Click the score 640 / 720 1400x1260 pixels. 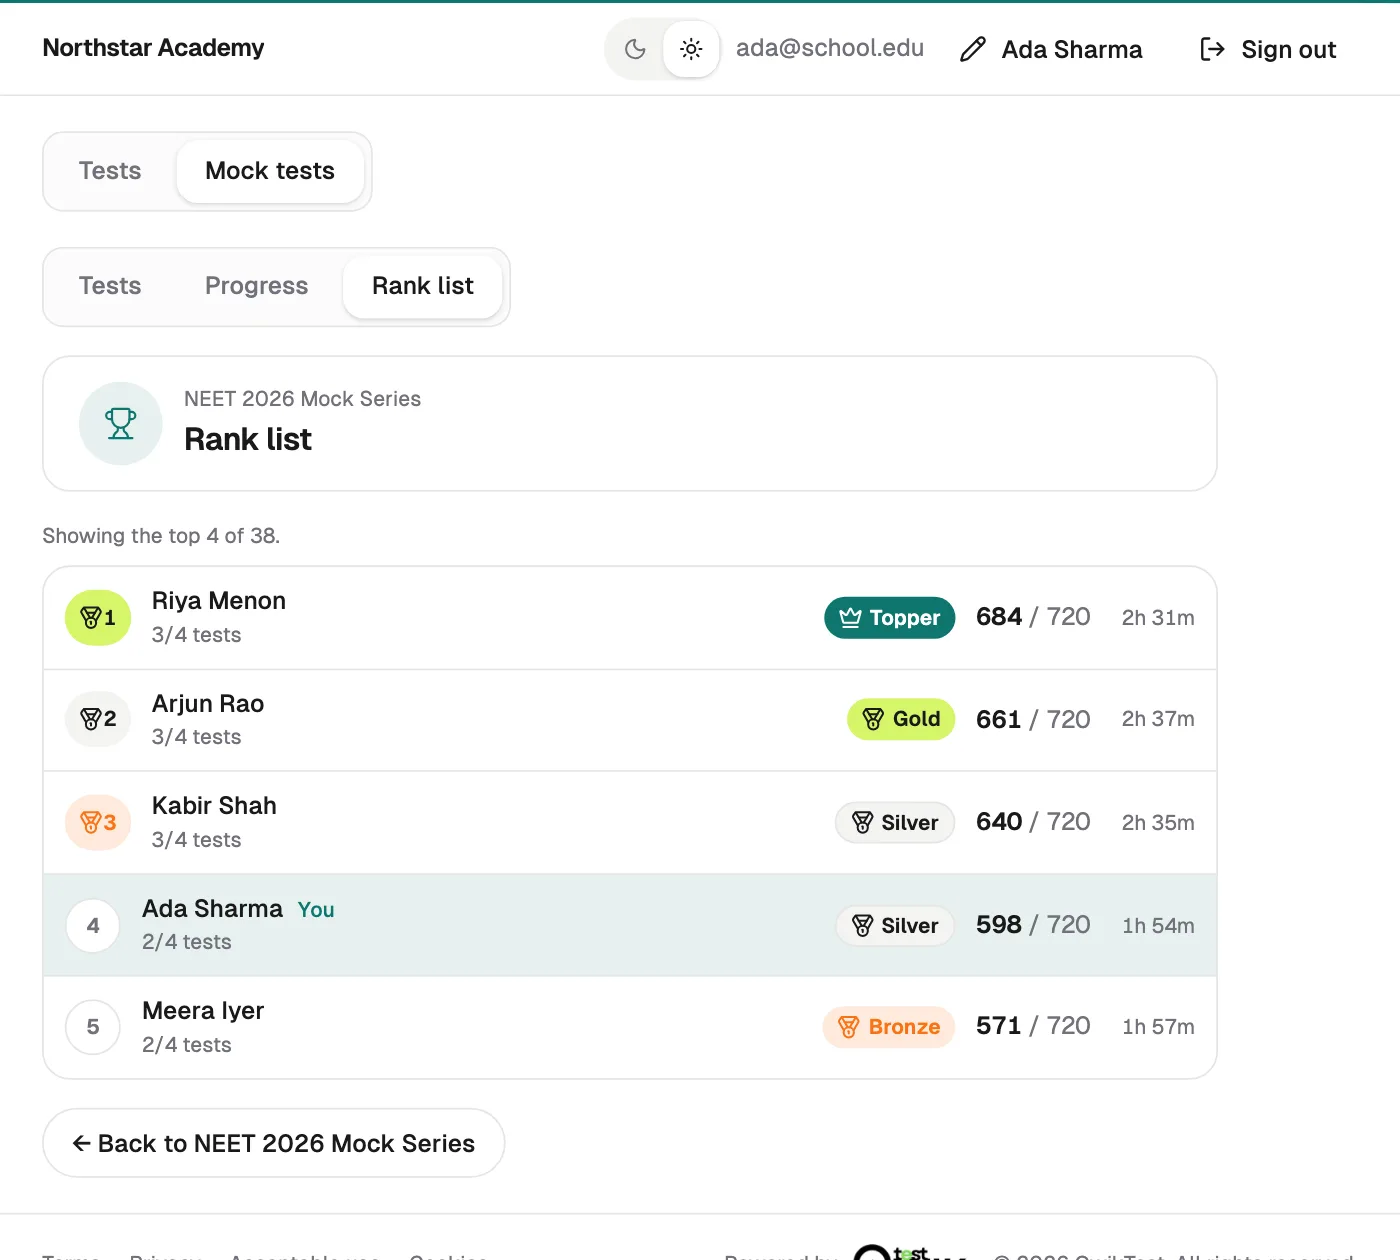coord(1033,822)
